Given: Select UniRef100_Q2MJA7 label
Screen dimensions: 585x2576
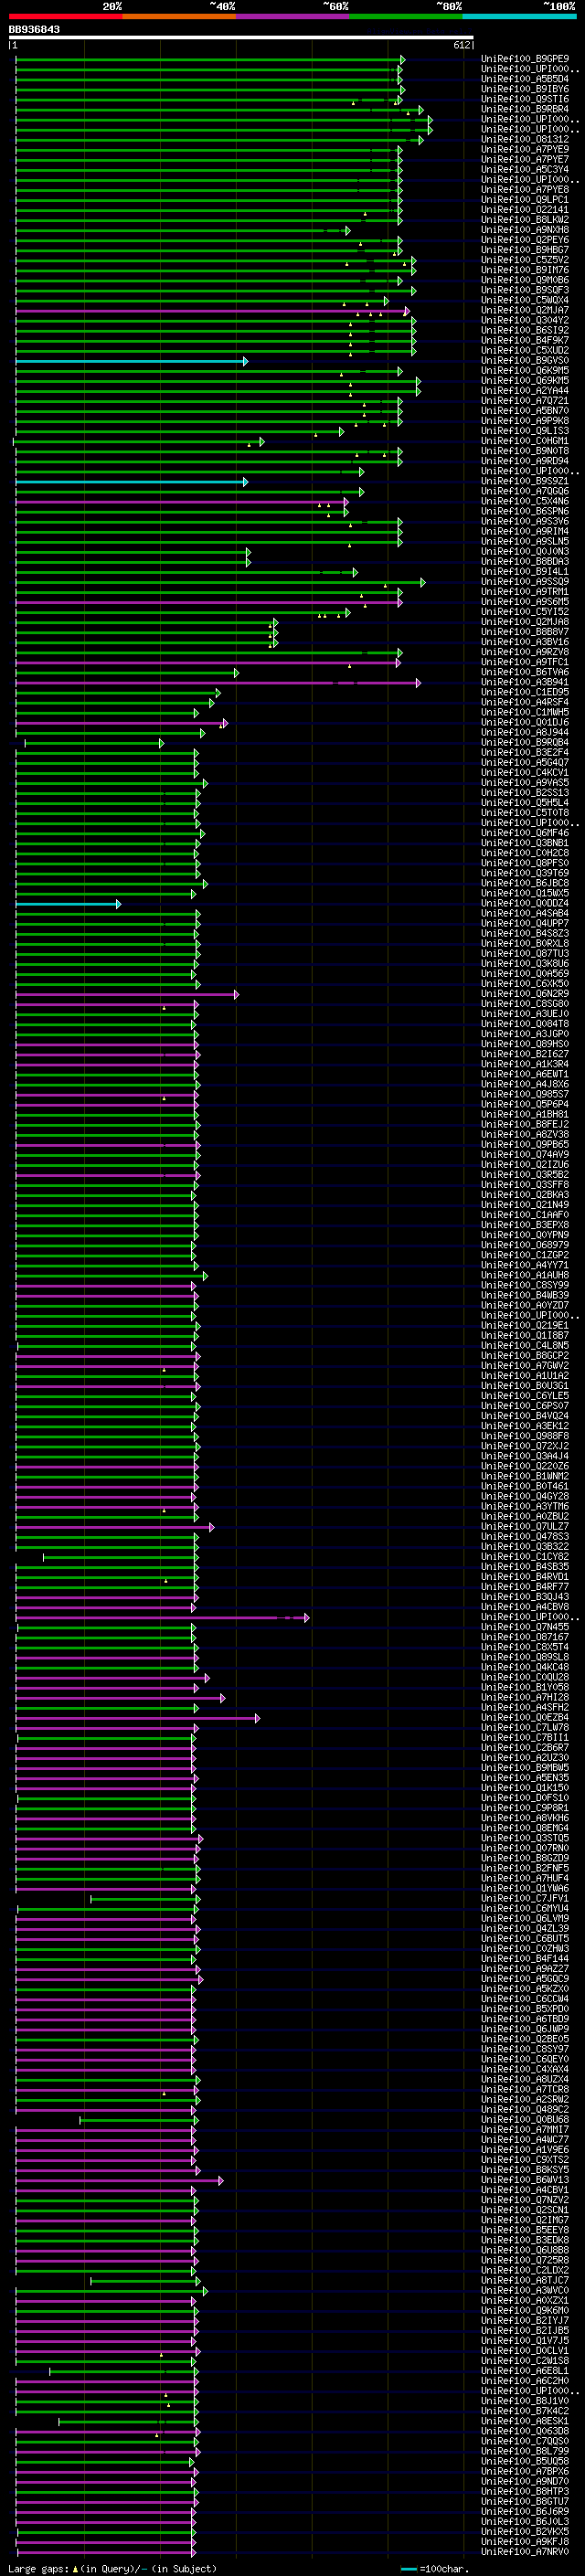Looking at the screenshot, I should point(525,310).
